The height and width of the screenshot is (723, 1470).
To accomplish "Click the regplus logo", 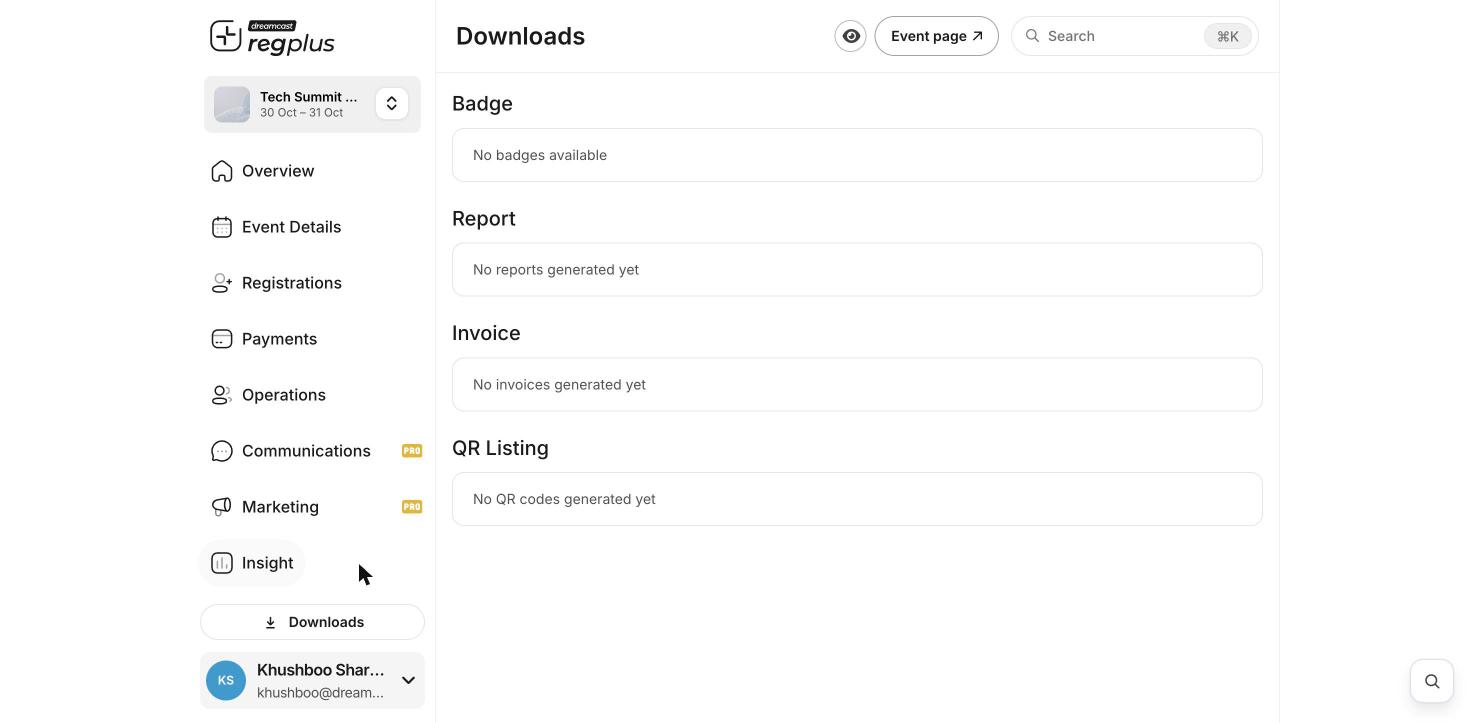I will (x=272, y=37).
